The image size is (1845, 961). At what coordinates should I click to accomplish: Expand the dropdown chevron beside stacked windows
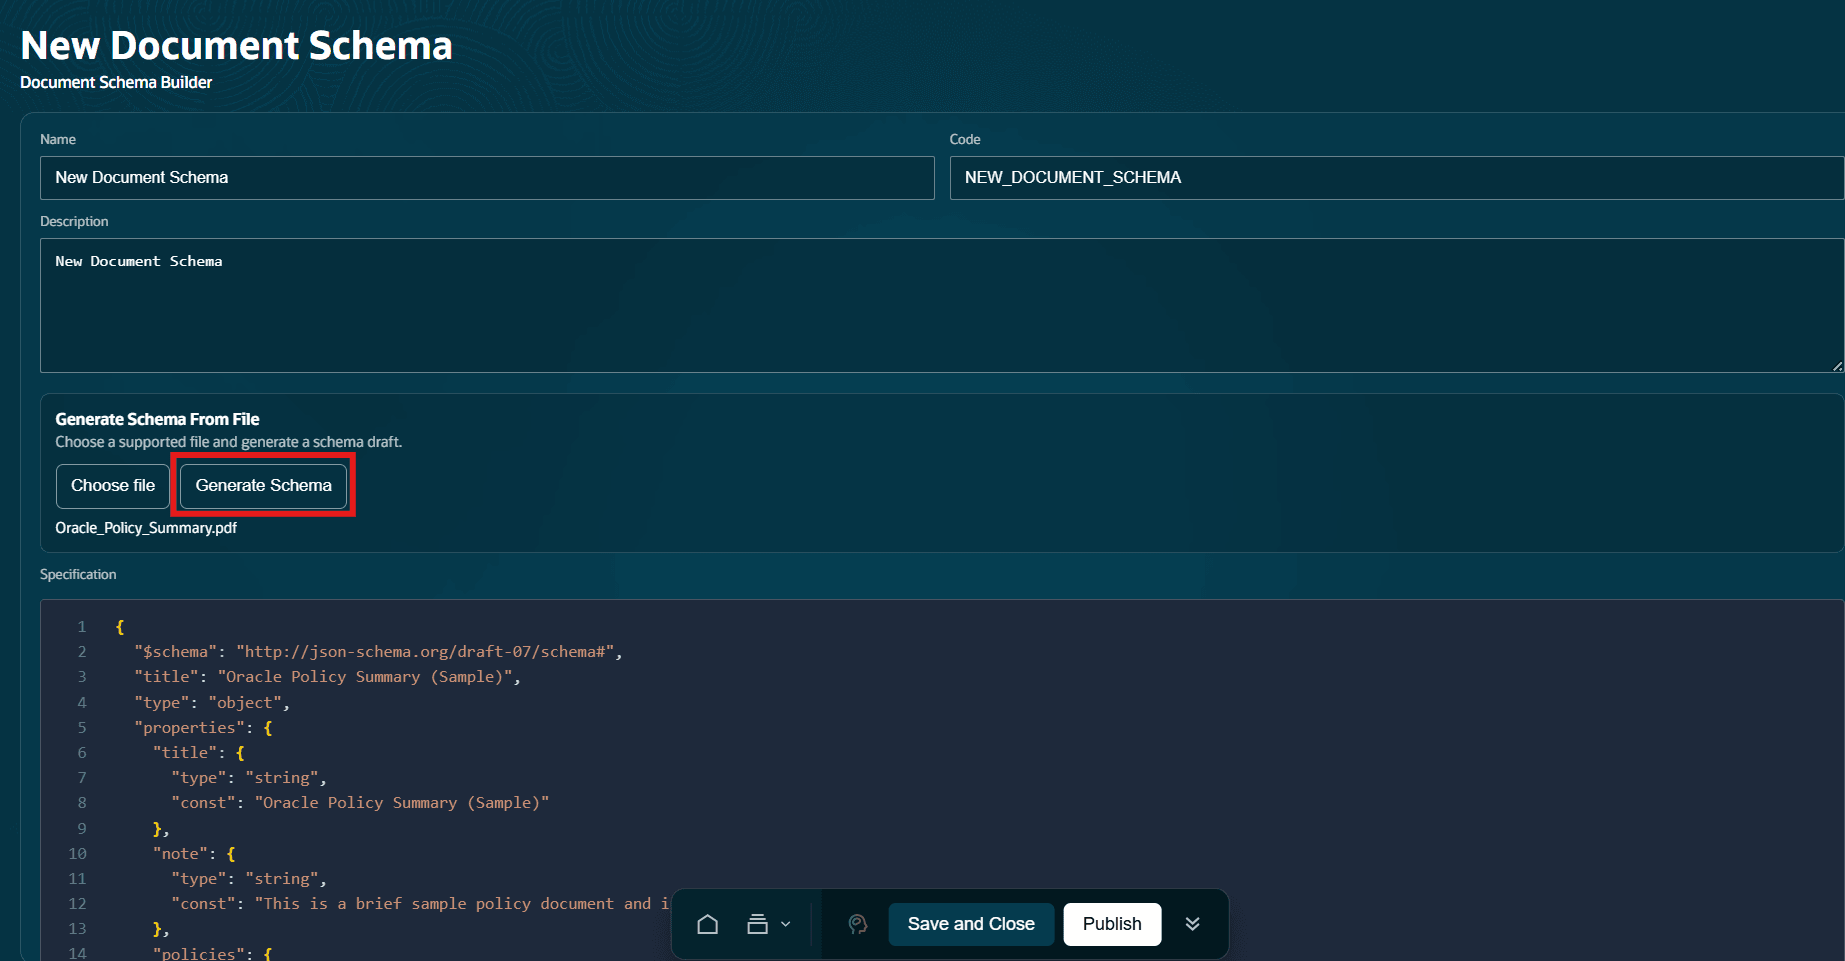click(786, 924)
